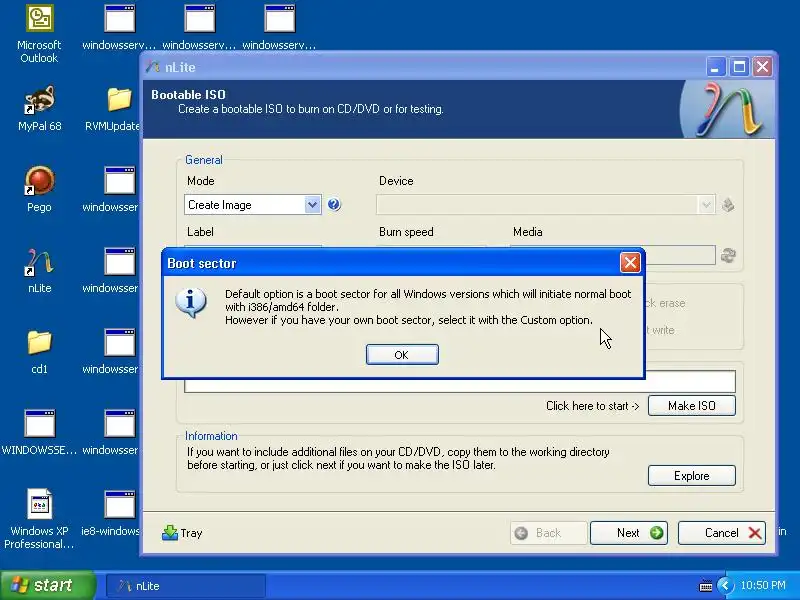The width and height of the screenshot is (800, 600).
Task: Click the nLite logo in header banner
Action: [x=728, y=109]
